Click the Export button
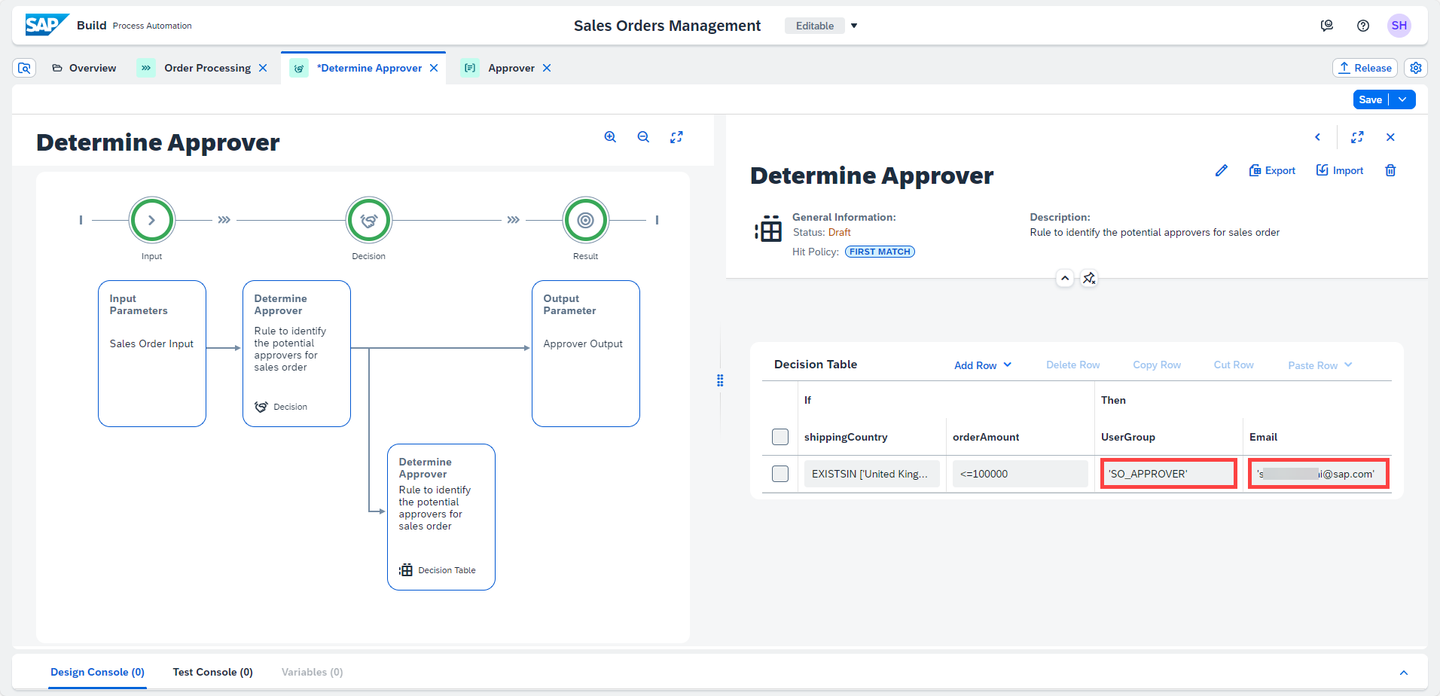 1272,171
